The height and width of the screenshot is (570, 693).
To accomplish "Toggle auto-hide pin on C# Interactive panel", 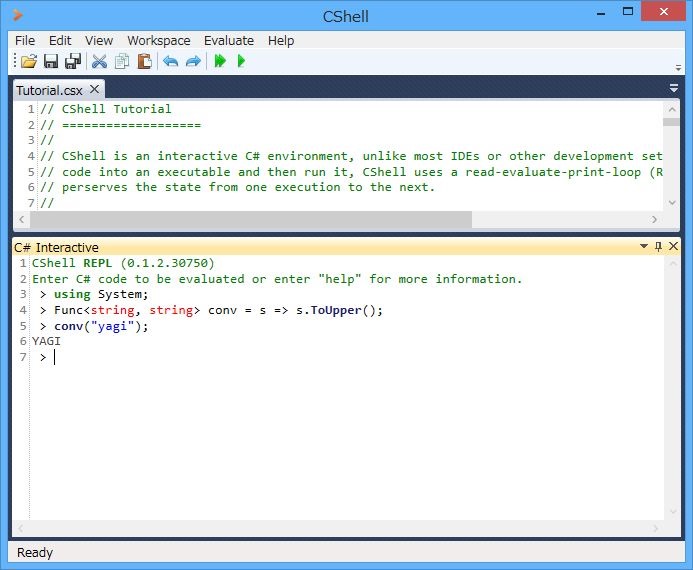I will pos(658,247).
